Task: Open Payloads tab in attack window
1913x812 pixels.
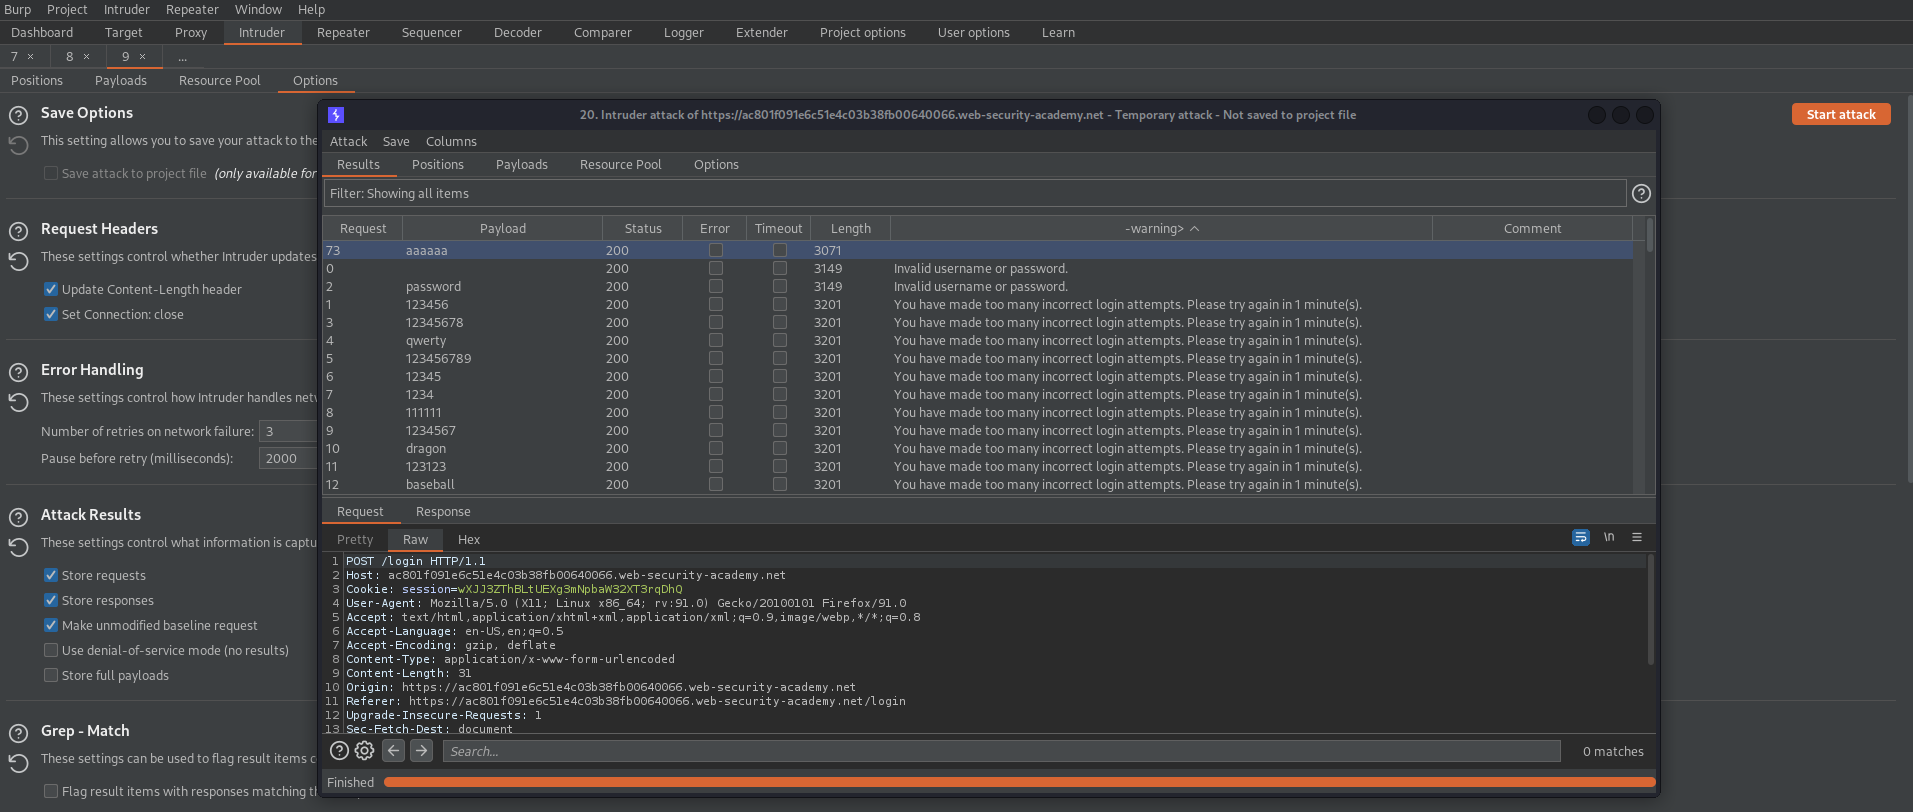Action: (522, 165)
